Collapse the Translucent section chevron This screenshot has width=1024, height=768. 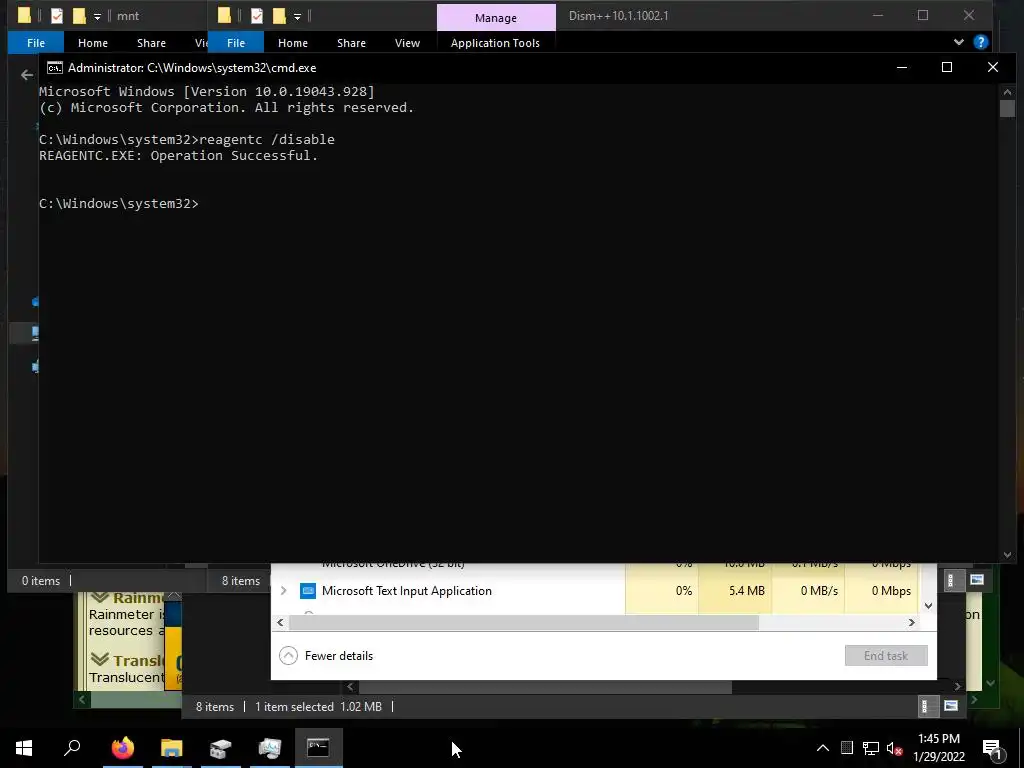(100, 659)
